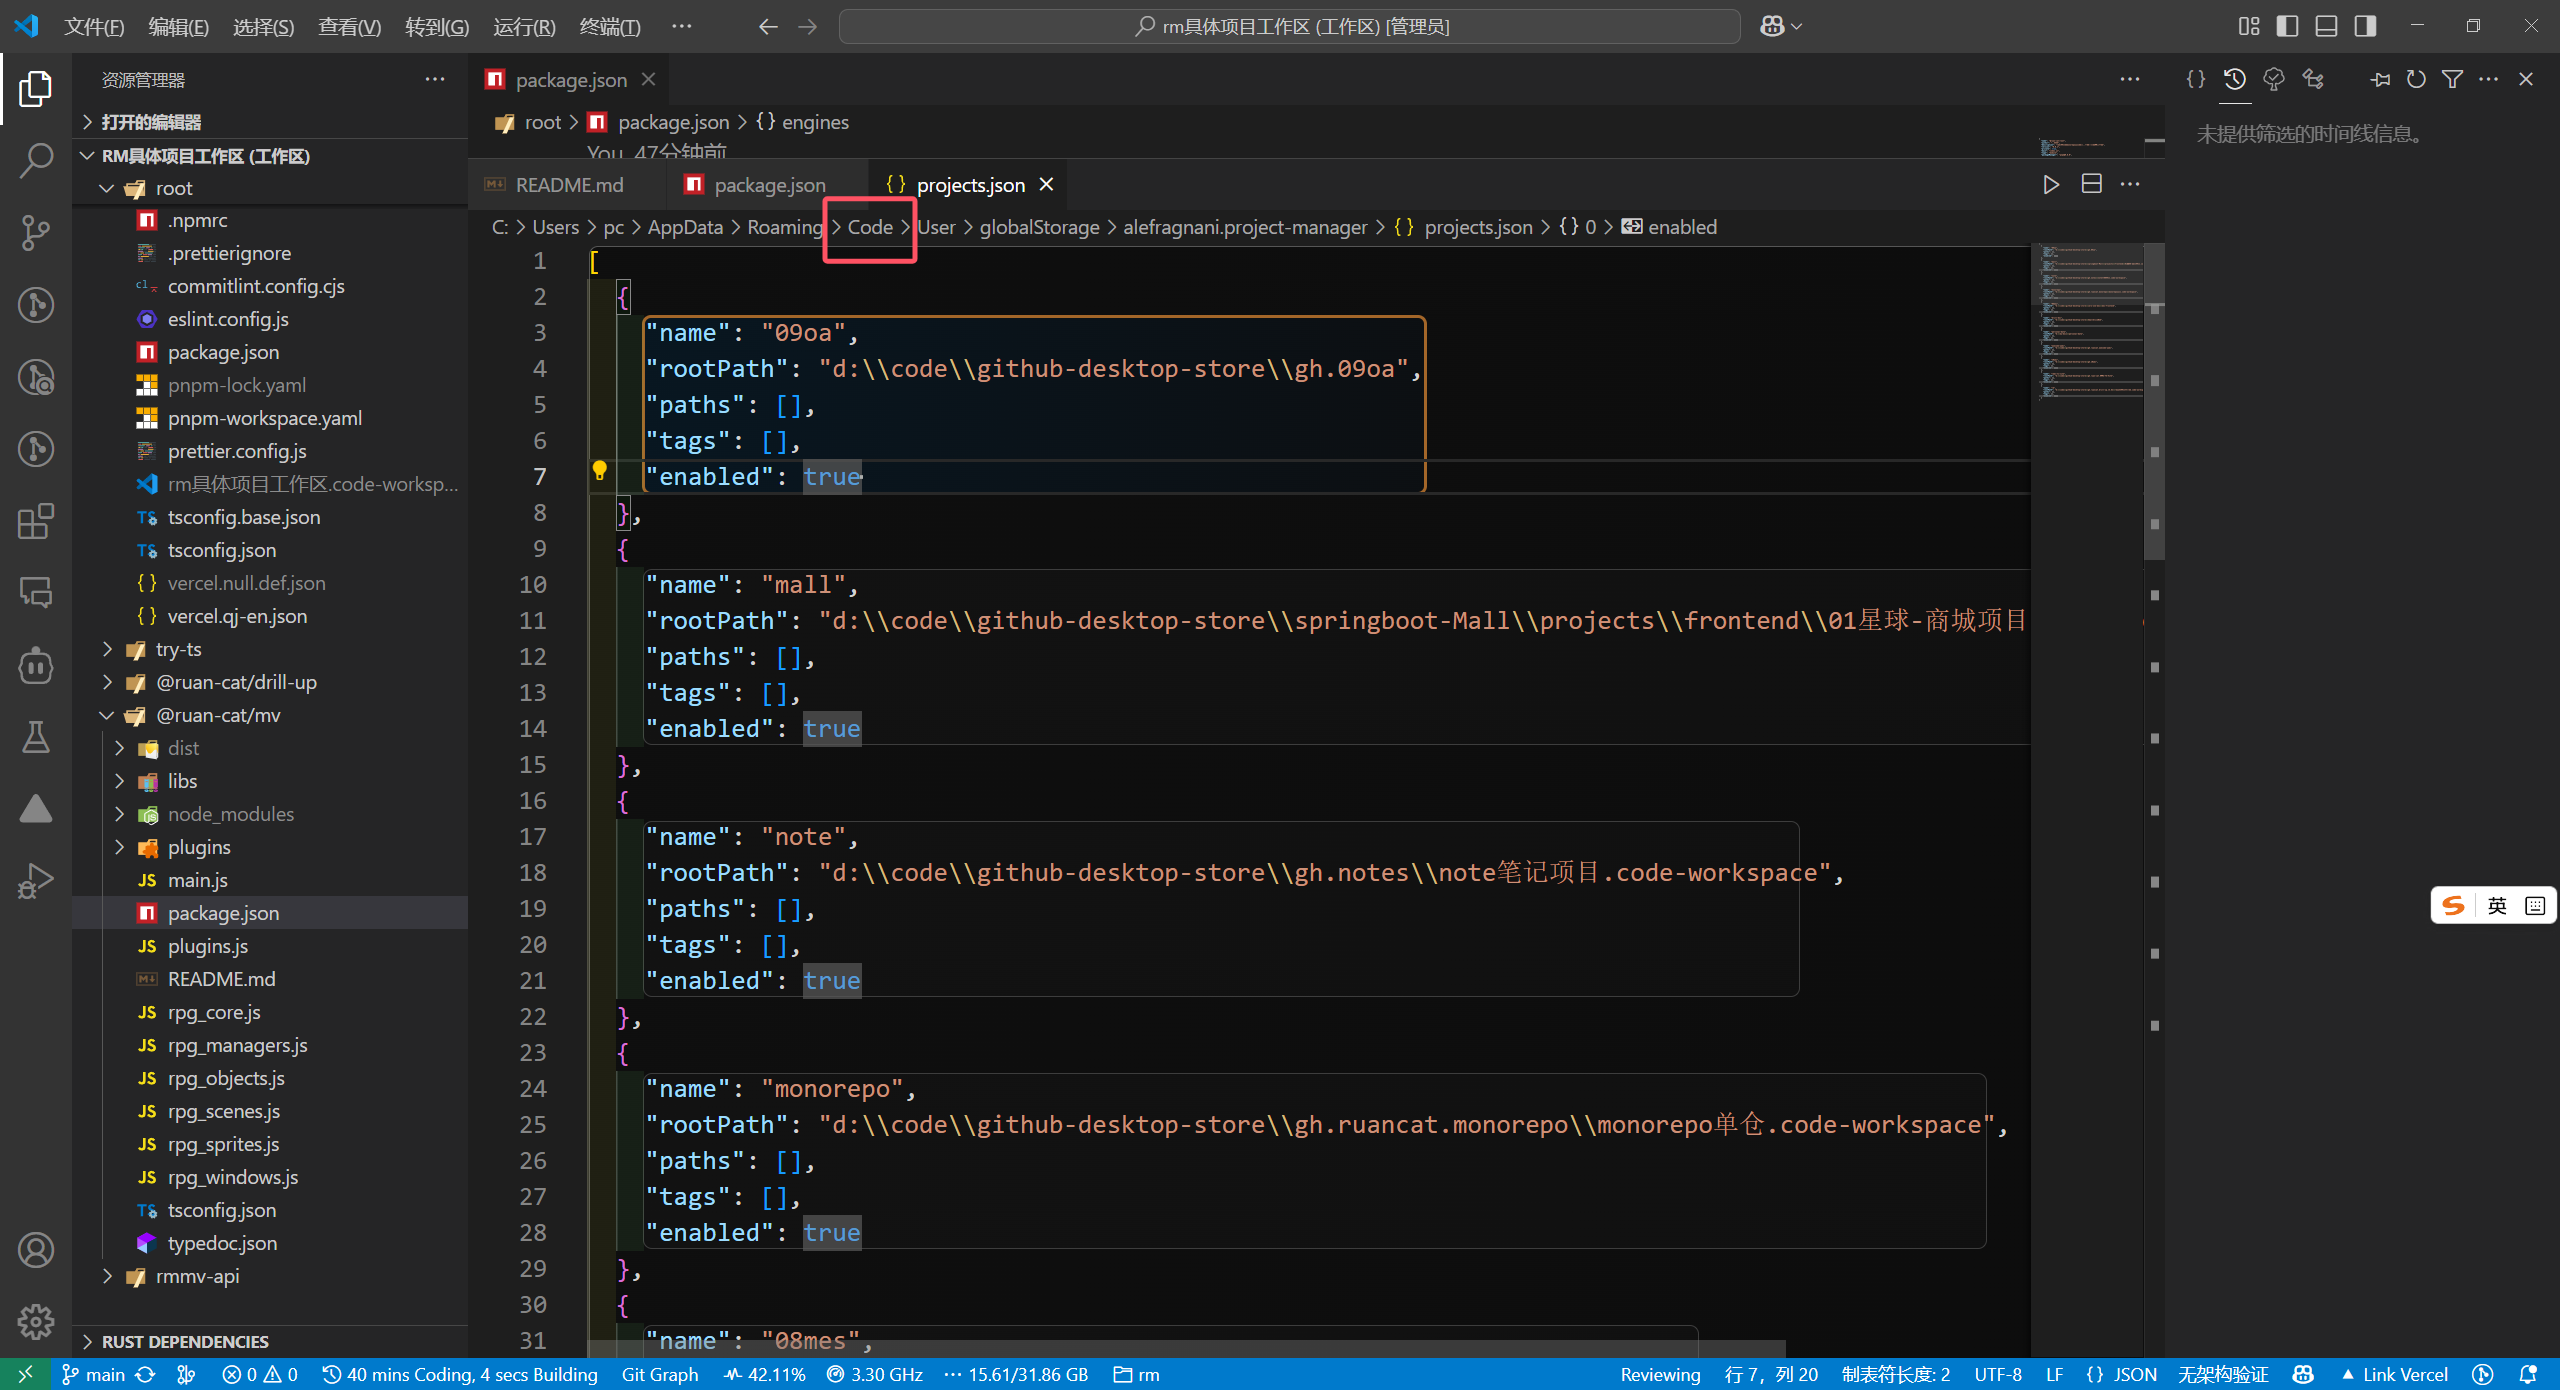Open the 查看(V) menu
Image resolution: width=2560 pixels, height=1390 pixels.
[349, 26]
